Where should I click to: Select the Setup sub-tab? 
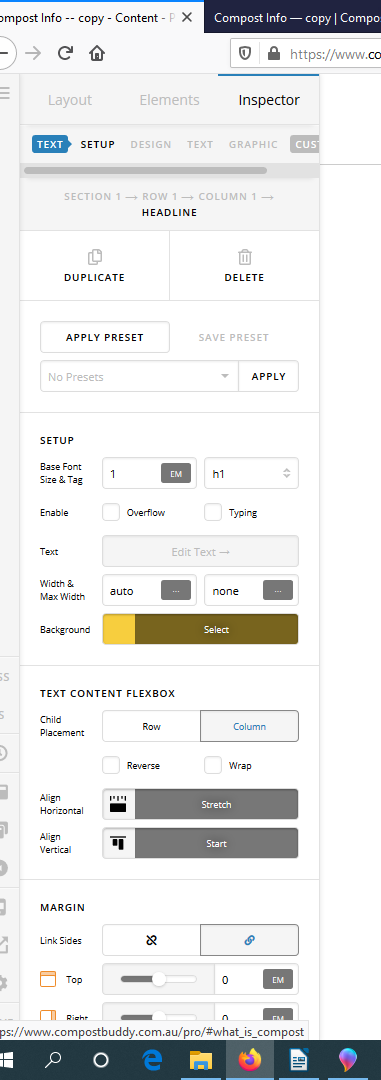coord(98,144)
